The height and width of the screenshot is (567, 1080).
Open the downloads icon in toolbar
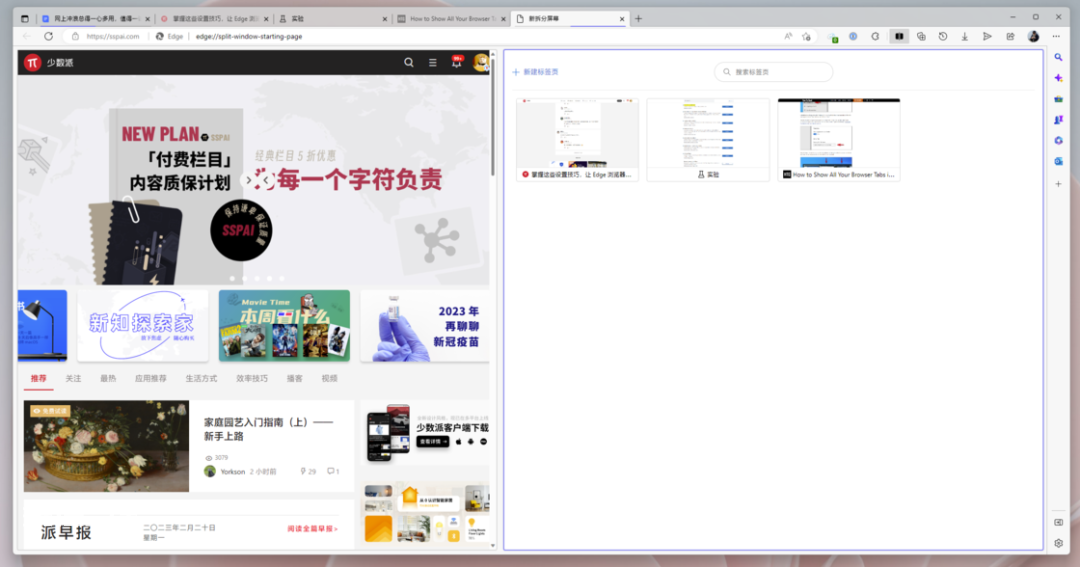coord(965,37)
